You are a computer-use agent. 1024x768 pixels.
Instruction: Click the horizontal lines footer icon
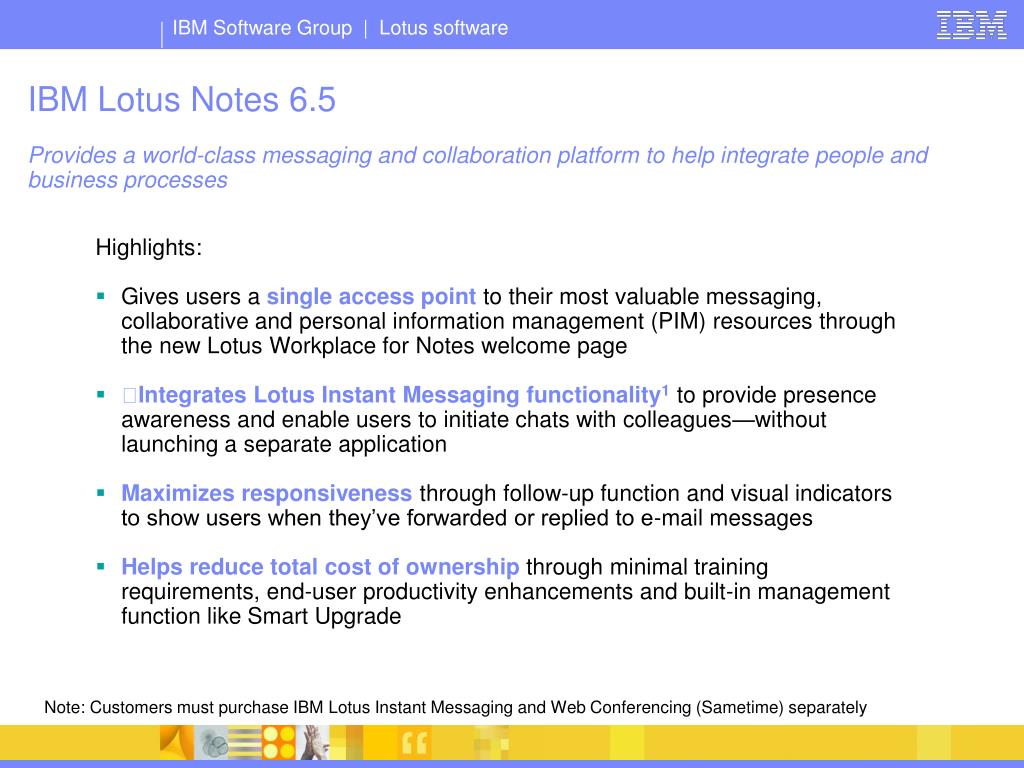[x=245, y=743]
